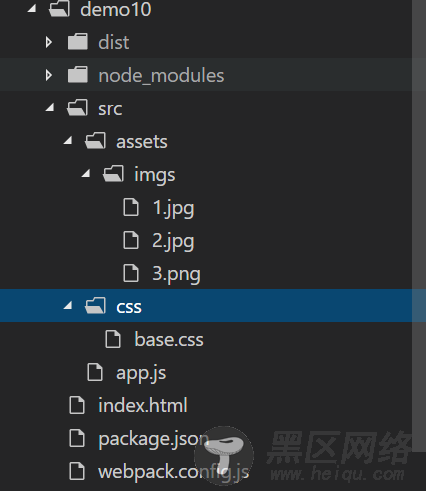426x491 pixels.
Task: Click the file icon beside index.html
Action: coord(77,405)
